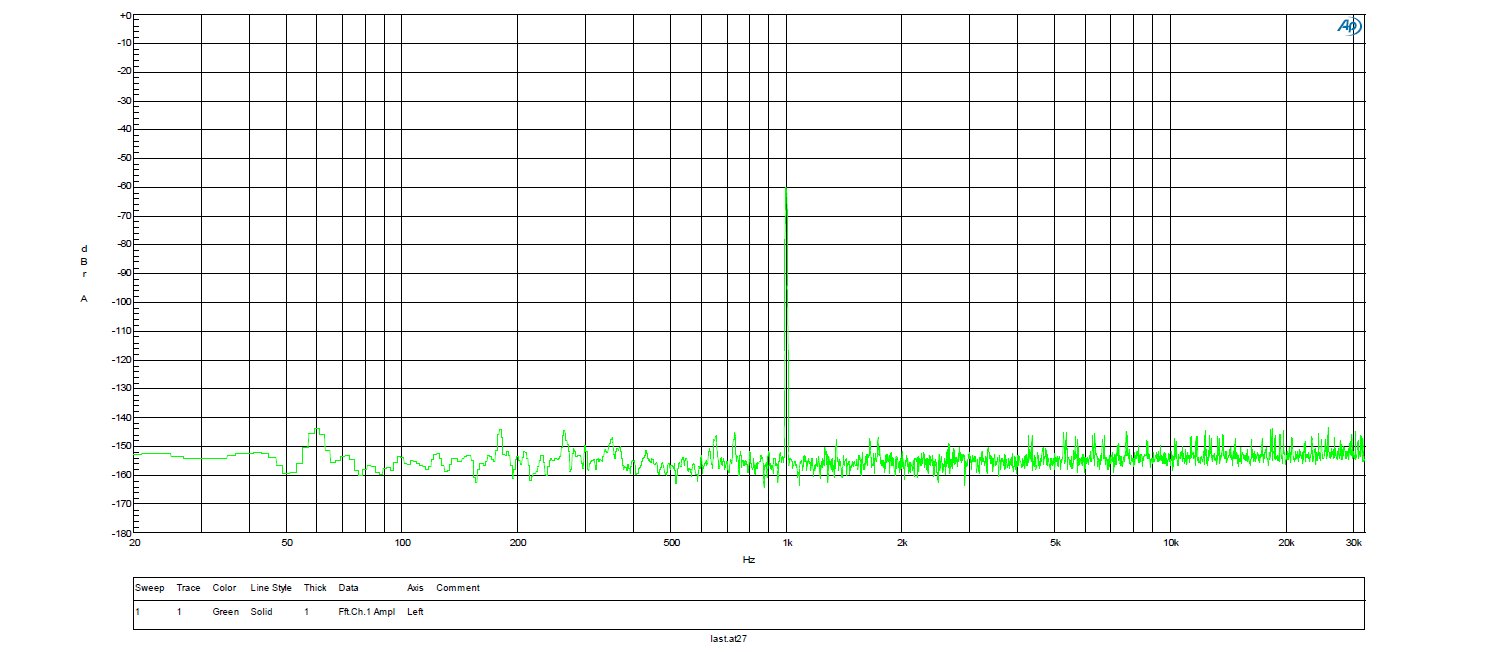The height and width of the screenshot is (652, 1488).
Task: Click the '-50' y-axis label
Action: [x=125, y=158]
